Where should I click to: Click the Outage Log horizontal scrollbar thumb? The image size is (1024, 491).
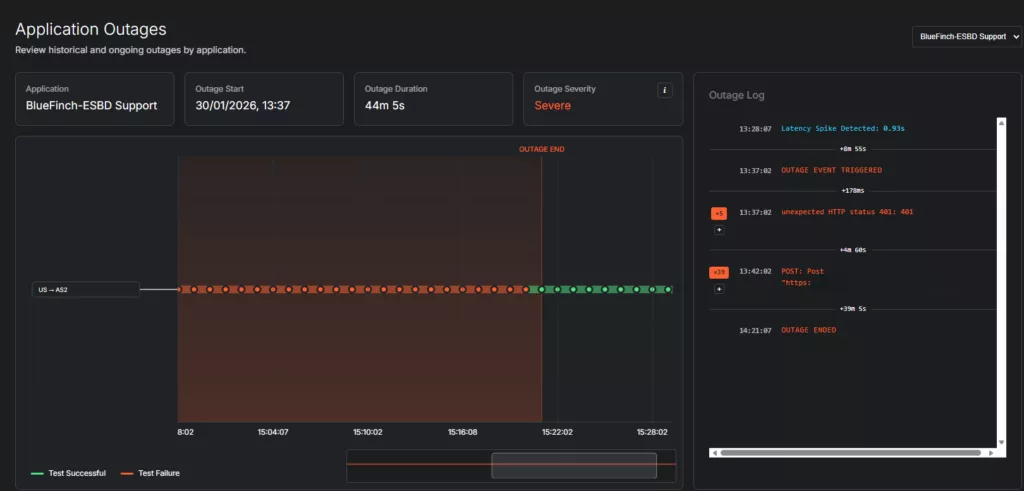[850, 452]
